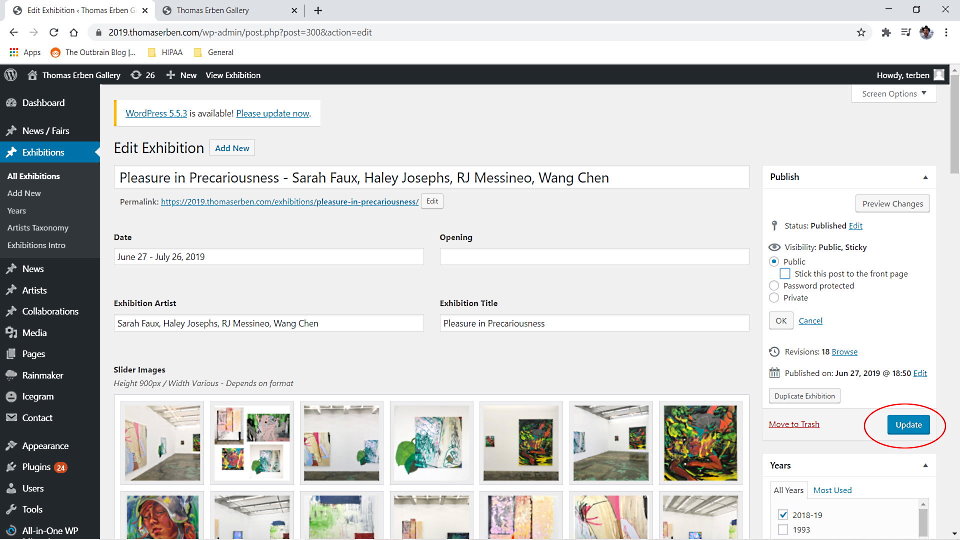Open All Exhibitions submenu item
960x540 pixels.
pyautogui.click(x=34, y=176)
